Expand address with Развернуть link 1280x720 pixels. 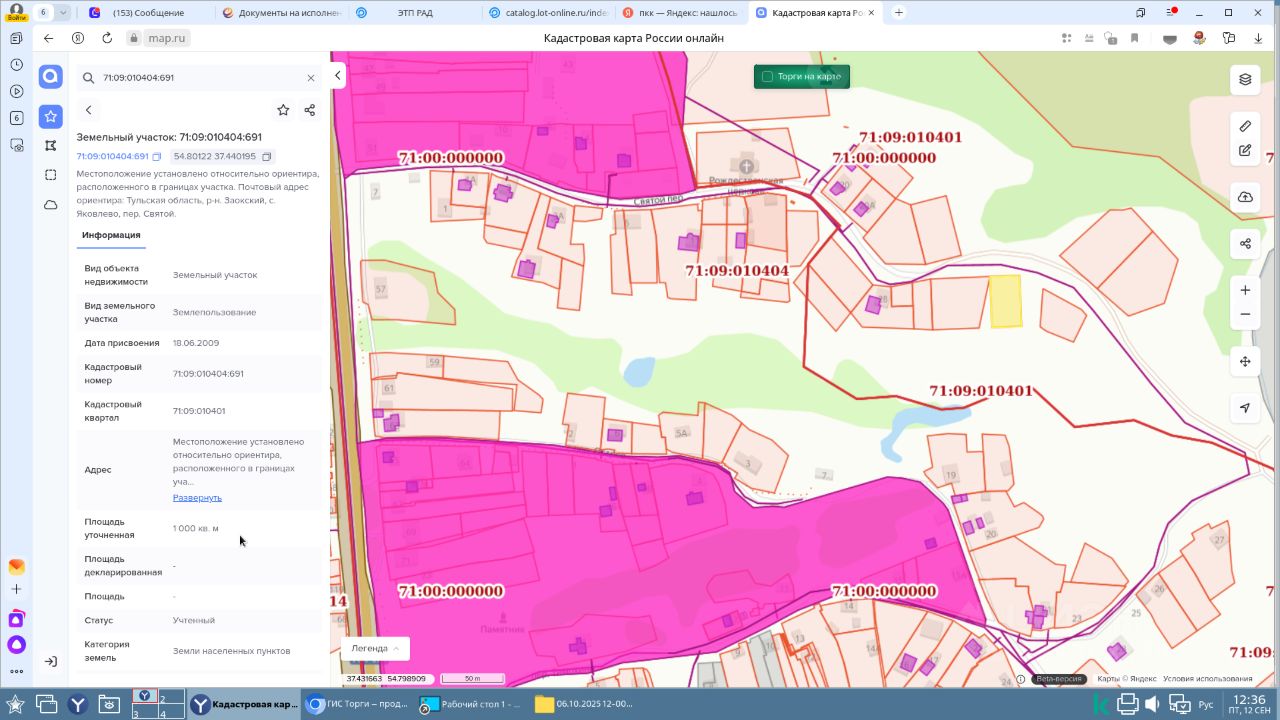(x=197, y=497)
